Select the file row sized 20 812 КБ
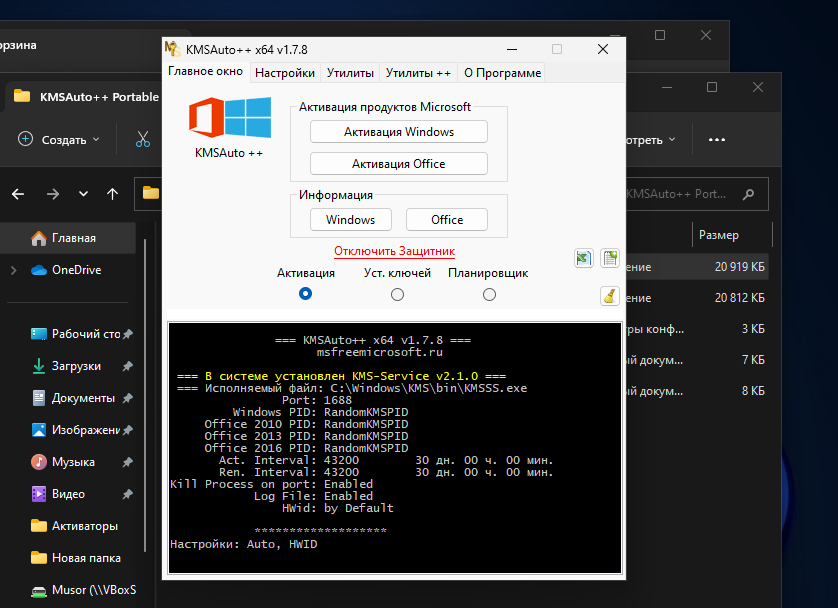Image resolution: width=838 pixels, height=608 pixels. click(x=697, y=298)
